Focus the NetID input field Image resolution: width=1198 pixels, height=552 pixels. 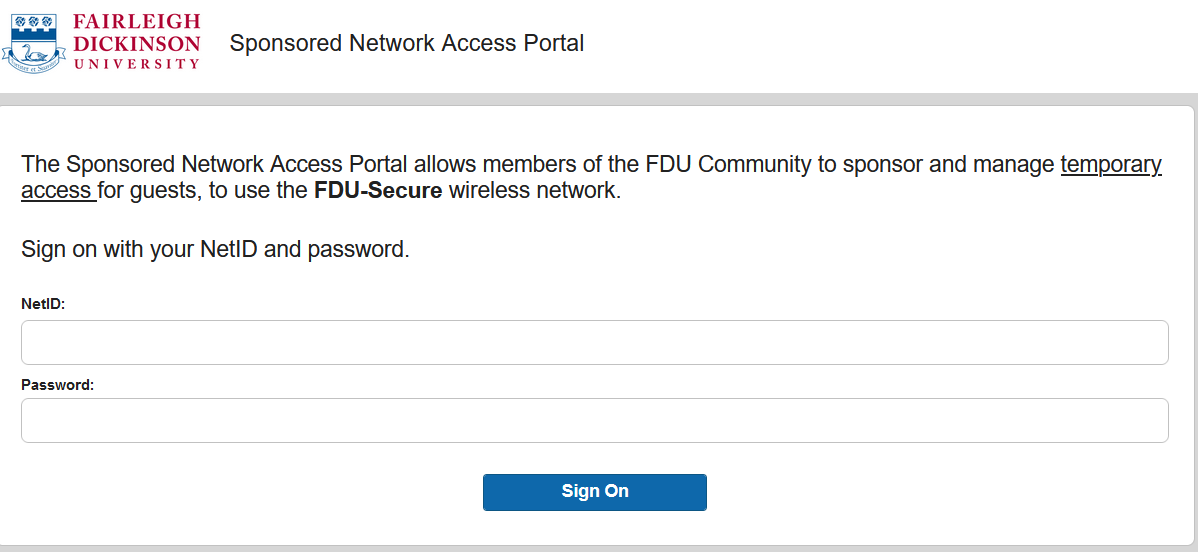(594, 343)
